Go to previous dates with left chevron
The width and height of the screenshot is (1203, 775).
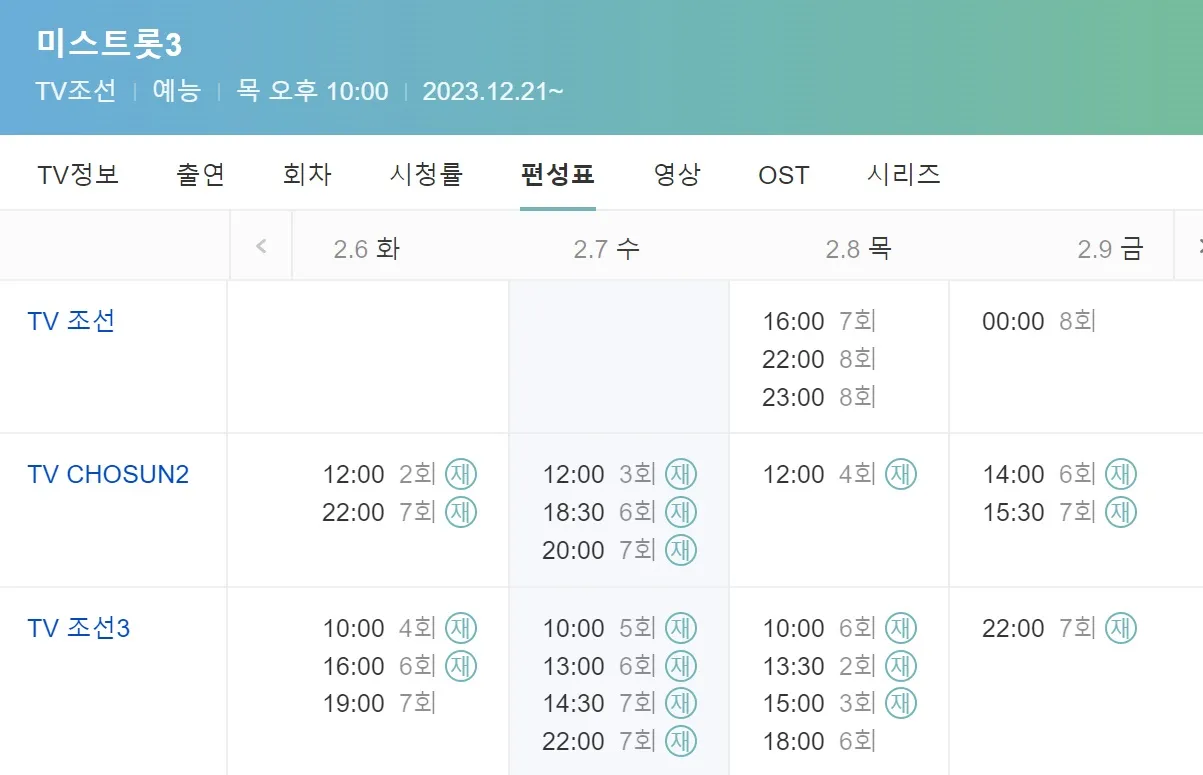[x=261, y=246]
